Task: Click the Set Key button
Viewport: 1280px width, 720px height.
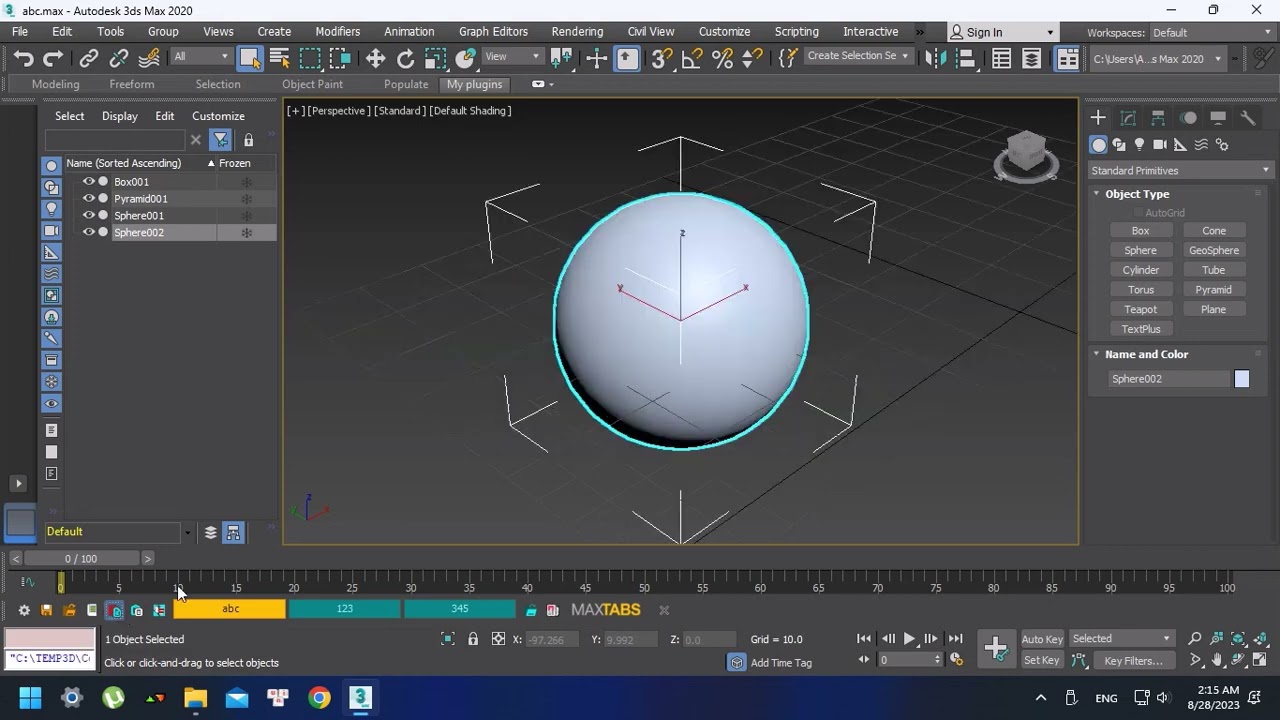Action: (1042, 661)
